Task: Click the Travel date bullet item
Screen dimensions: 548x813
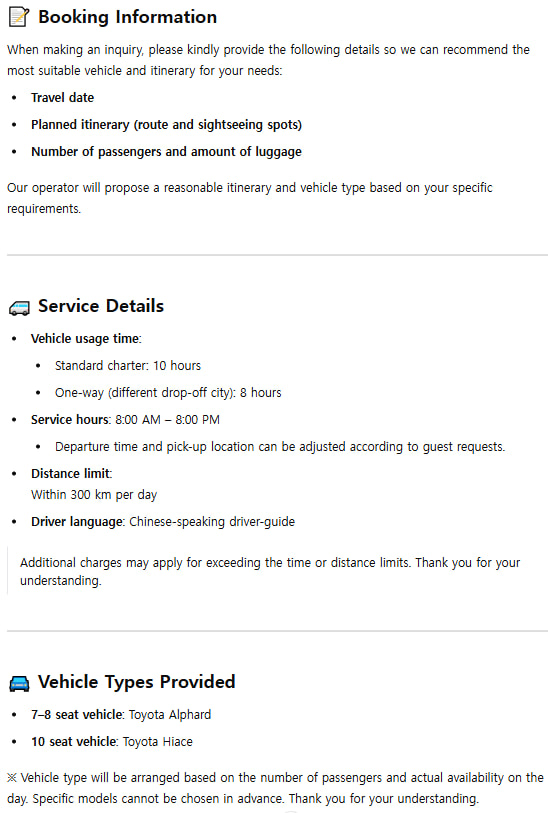Action: [x=63, y=97]
